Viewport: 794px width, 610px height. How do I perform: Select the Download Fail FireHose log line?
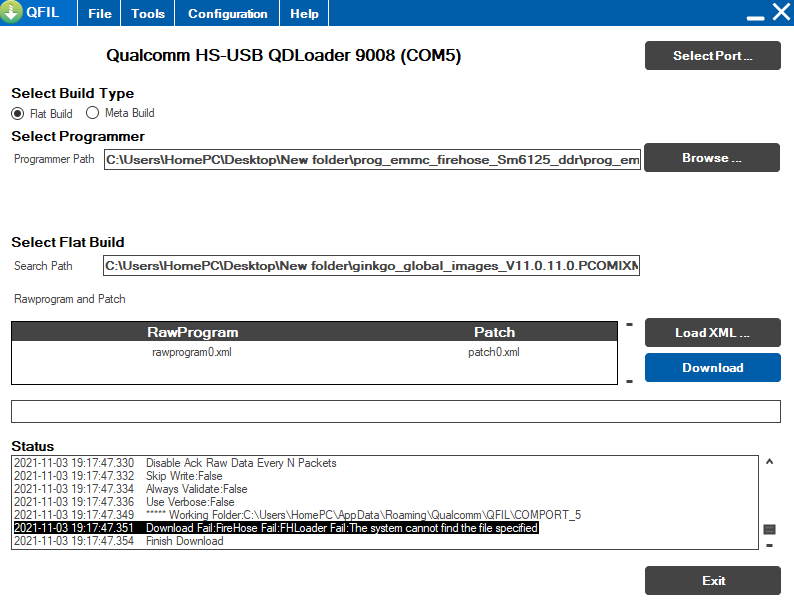coord(276,528)
